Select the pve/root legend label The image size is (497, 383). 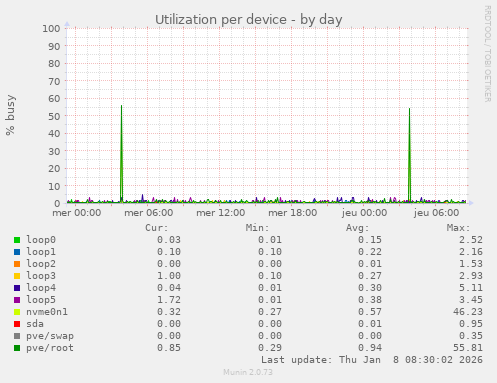[50, 348]
